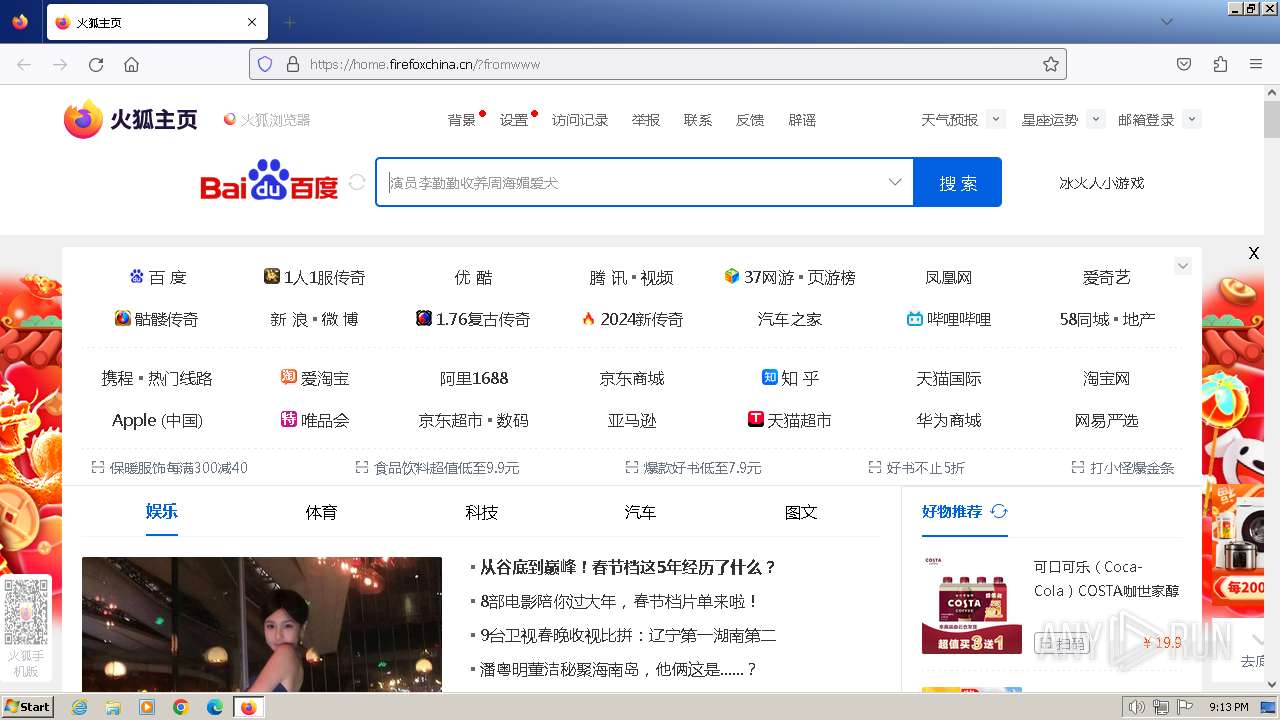Screen dimensions: 1280x720
Task: Open the 爱淘宝 site link
Action: [315, 378]
